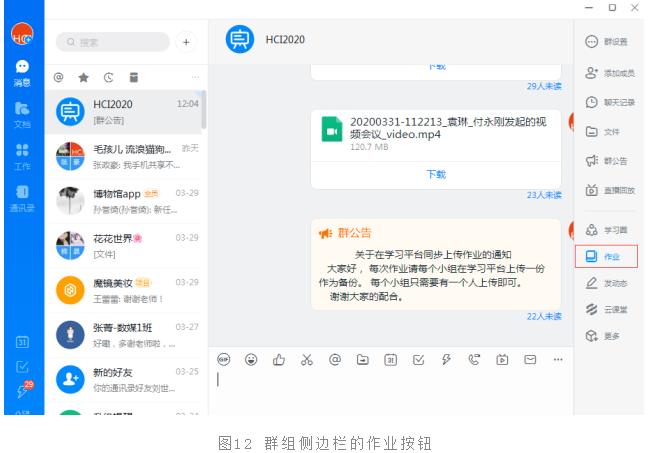Screen dimensions: 650x453
Task: Expand 更多 in the right sidebar
Action: point(606,337)
